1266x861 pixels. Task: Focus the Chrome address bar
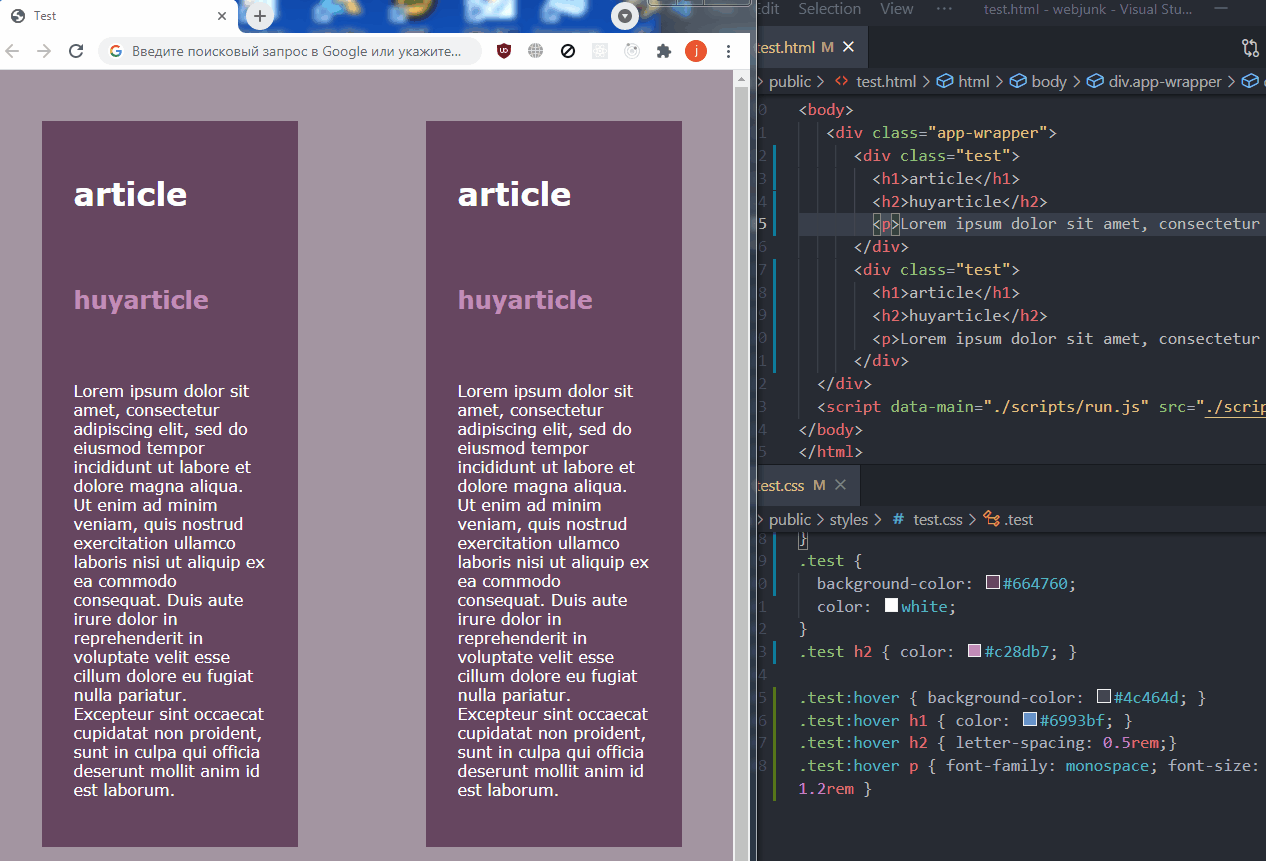tap(290, 51)
